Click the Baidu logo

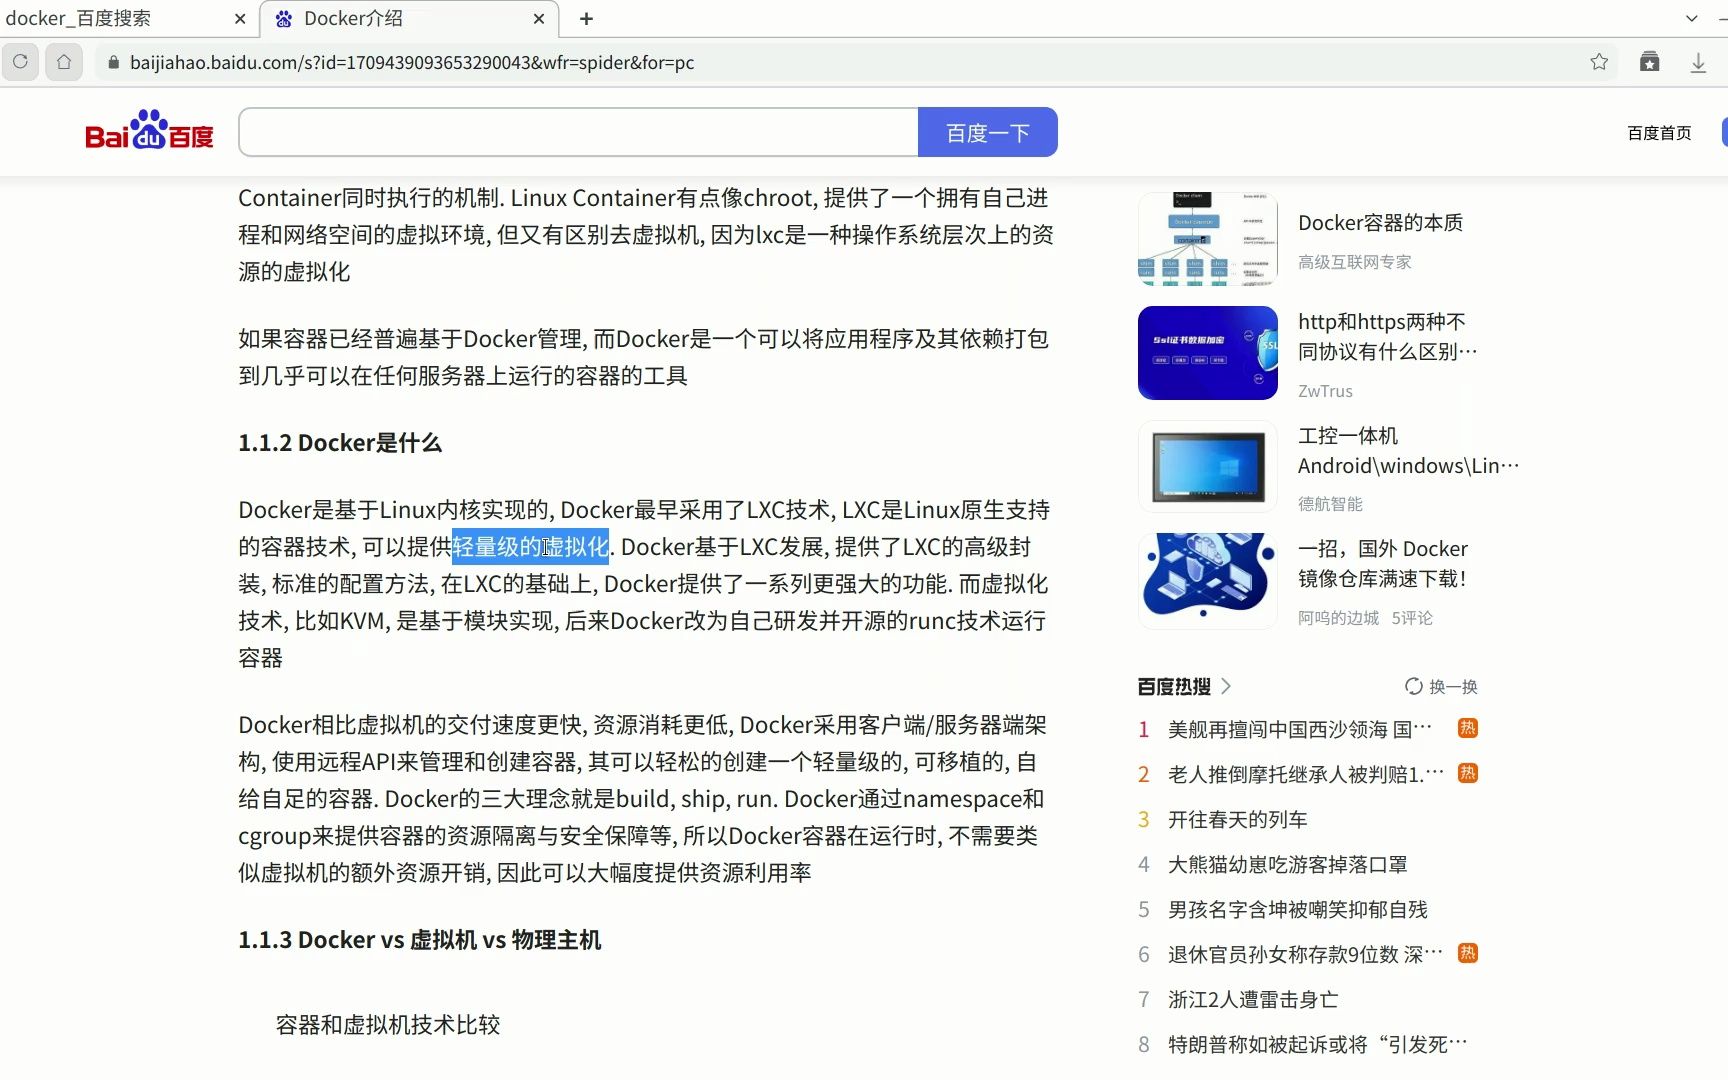149,130
